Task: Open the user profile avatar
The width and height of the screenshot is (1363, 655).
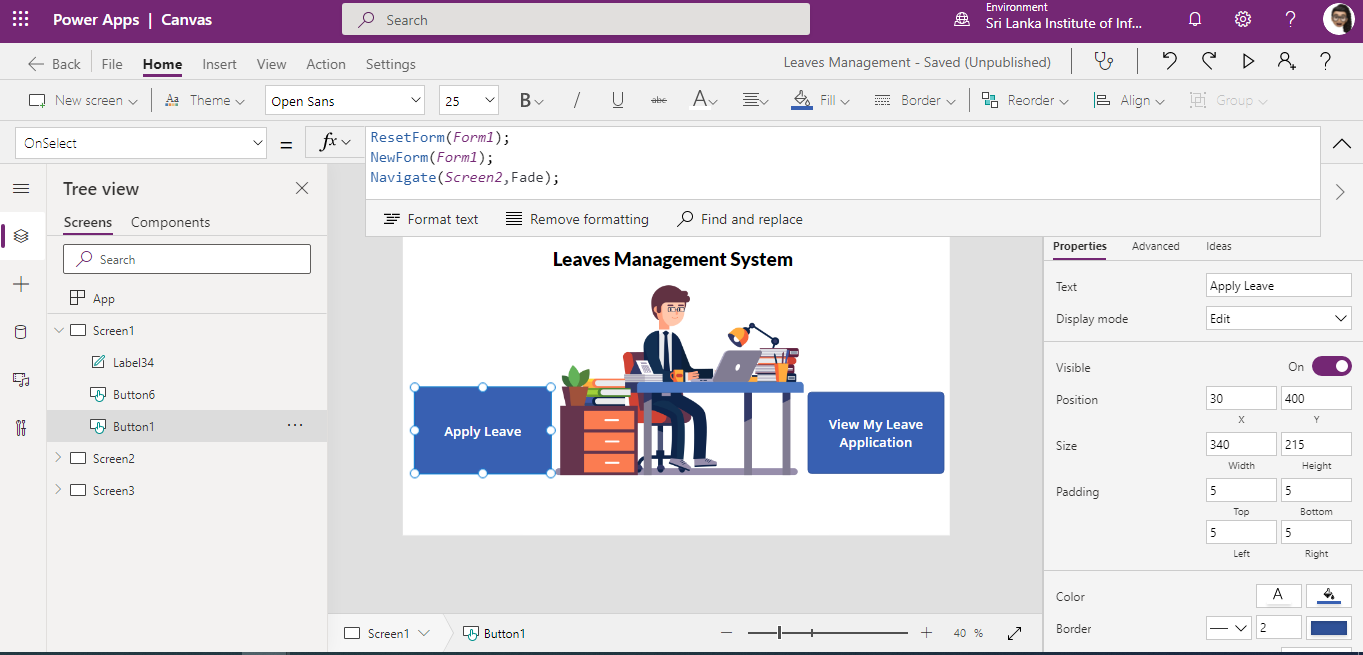Action: (1338, 20)
